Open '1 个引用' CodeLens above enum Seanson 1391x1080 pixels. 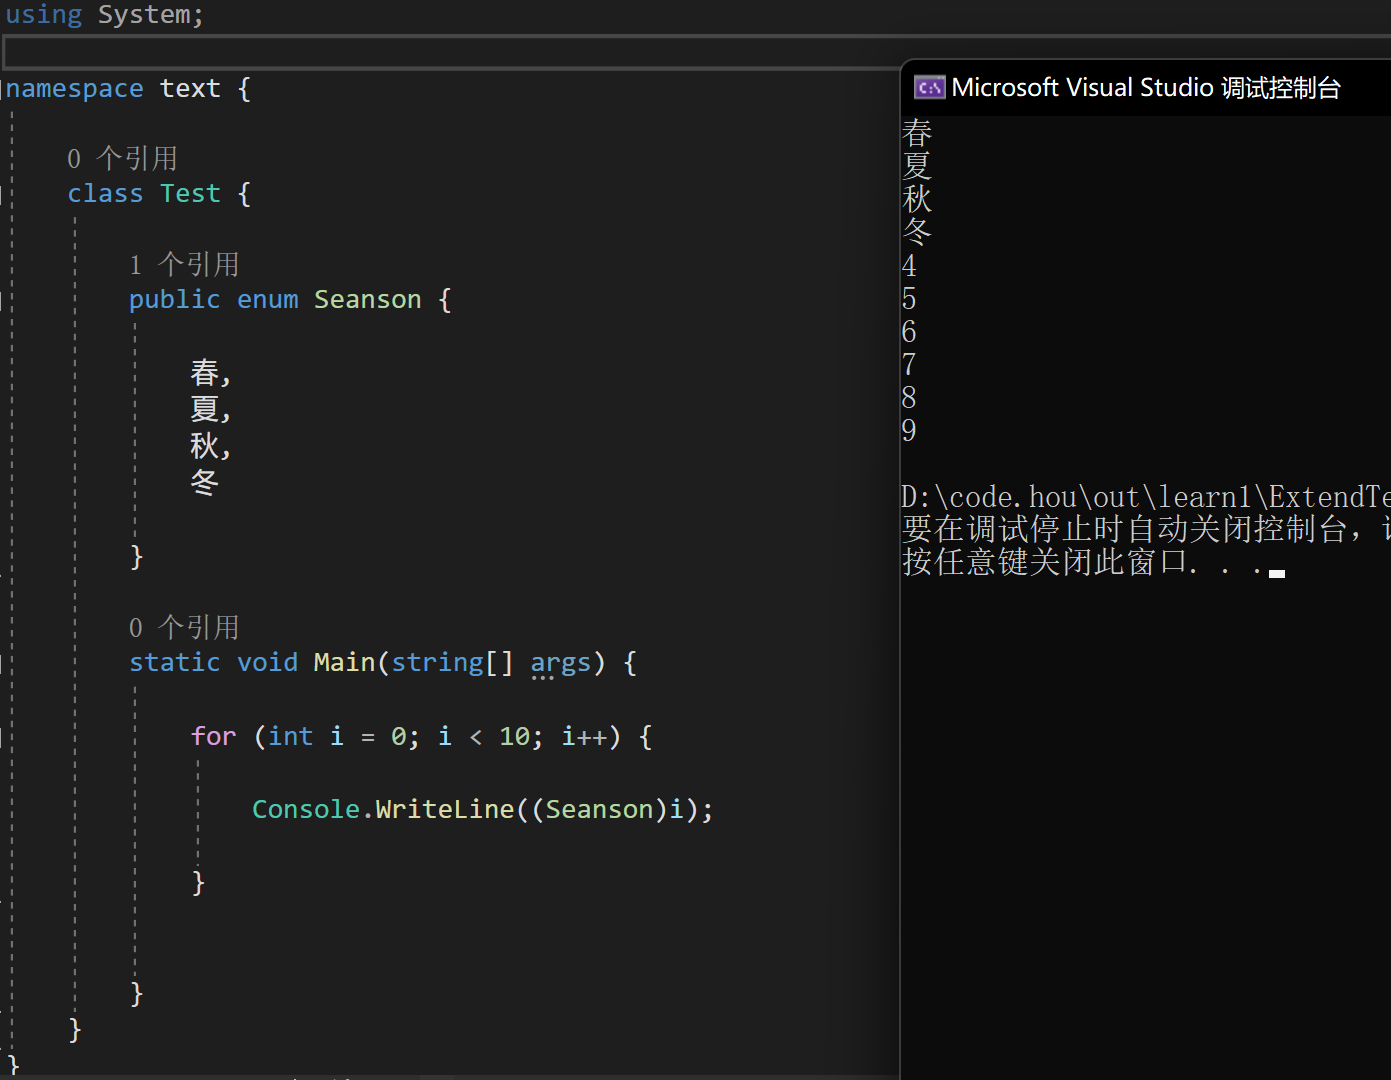point(184,264)
